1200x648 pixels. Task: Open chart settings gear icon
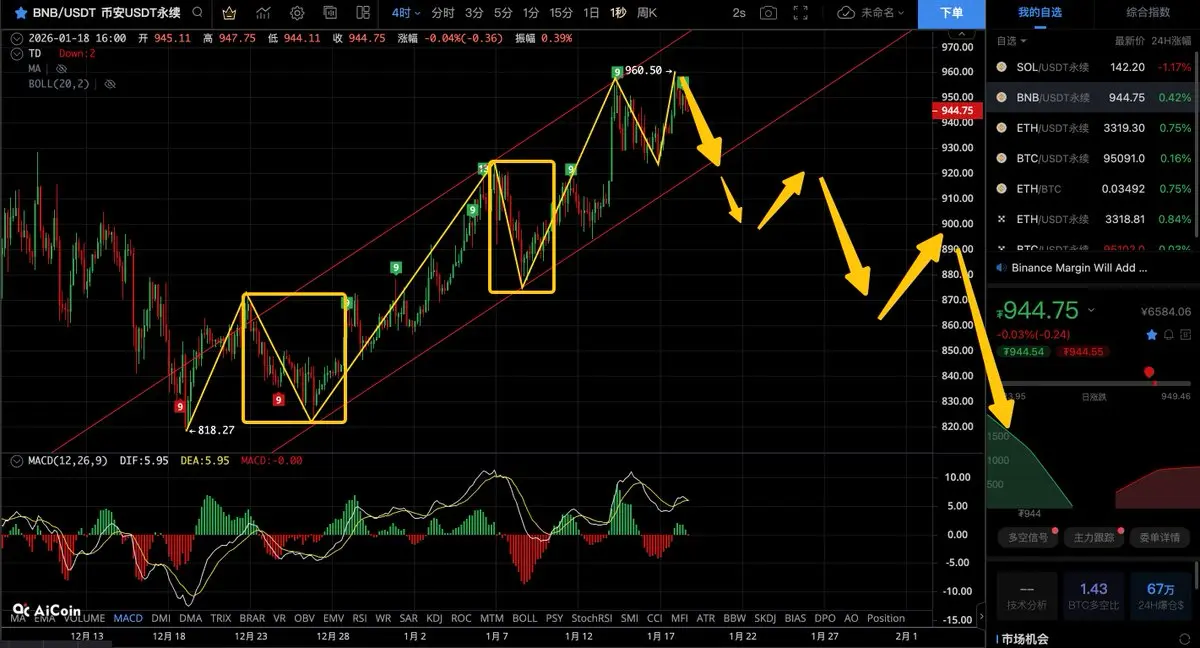[x=297, y=13]
